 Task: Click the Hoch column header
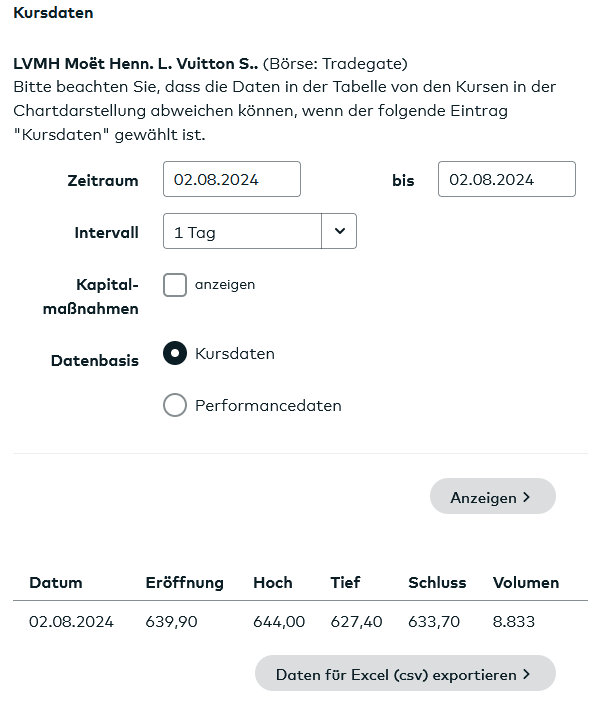[x=273, y=582]
